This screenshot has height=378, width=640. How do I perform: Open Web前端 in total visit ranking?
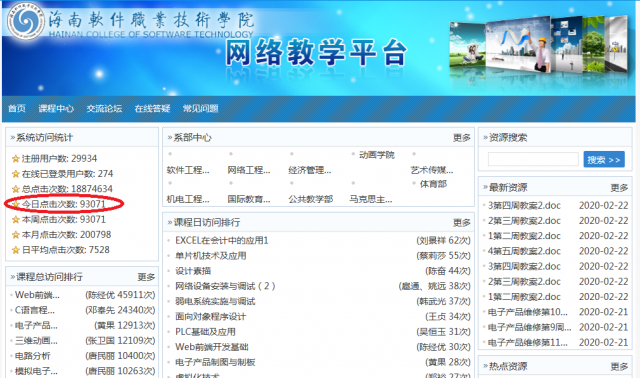tap(37, 295)
